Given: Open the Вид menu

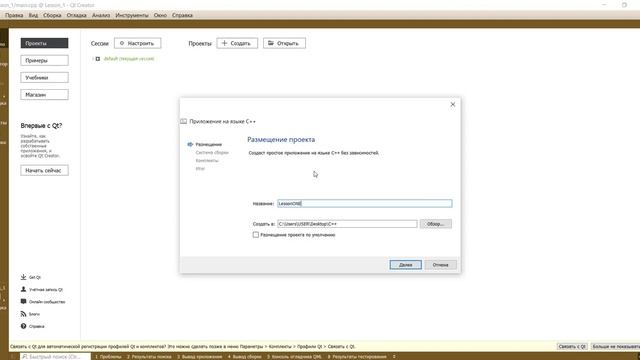Looking at the screenshot, I should coord(33,15).
